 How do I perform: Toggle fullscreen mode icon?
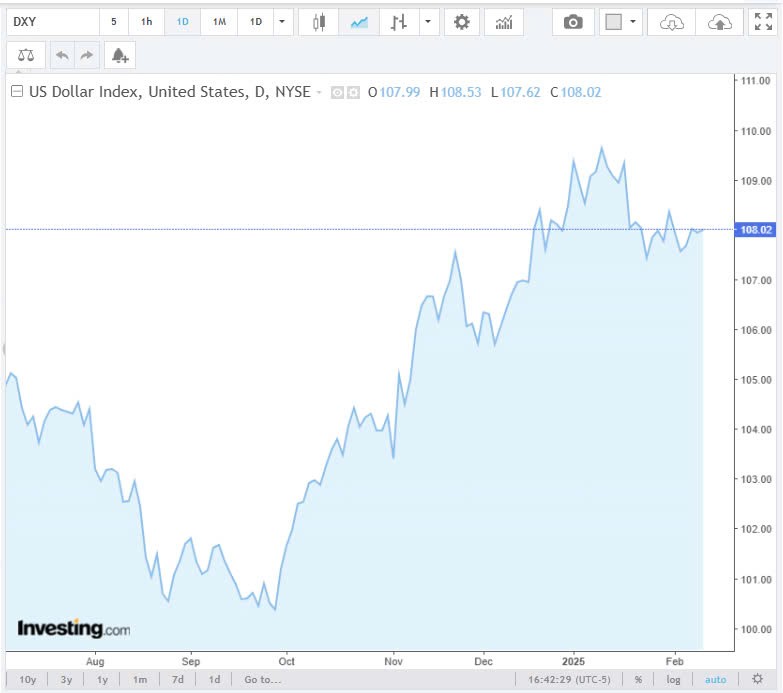[763, 22]
